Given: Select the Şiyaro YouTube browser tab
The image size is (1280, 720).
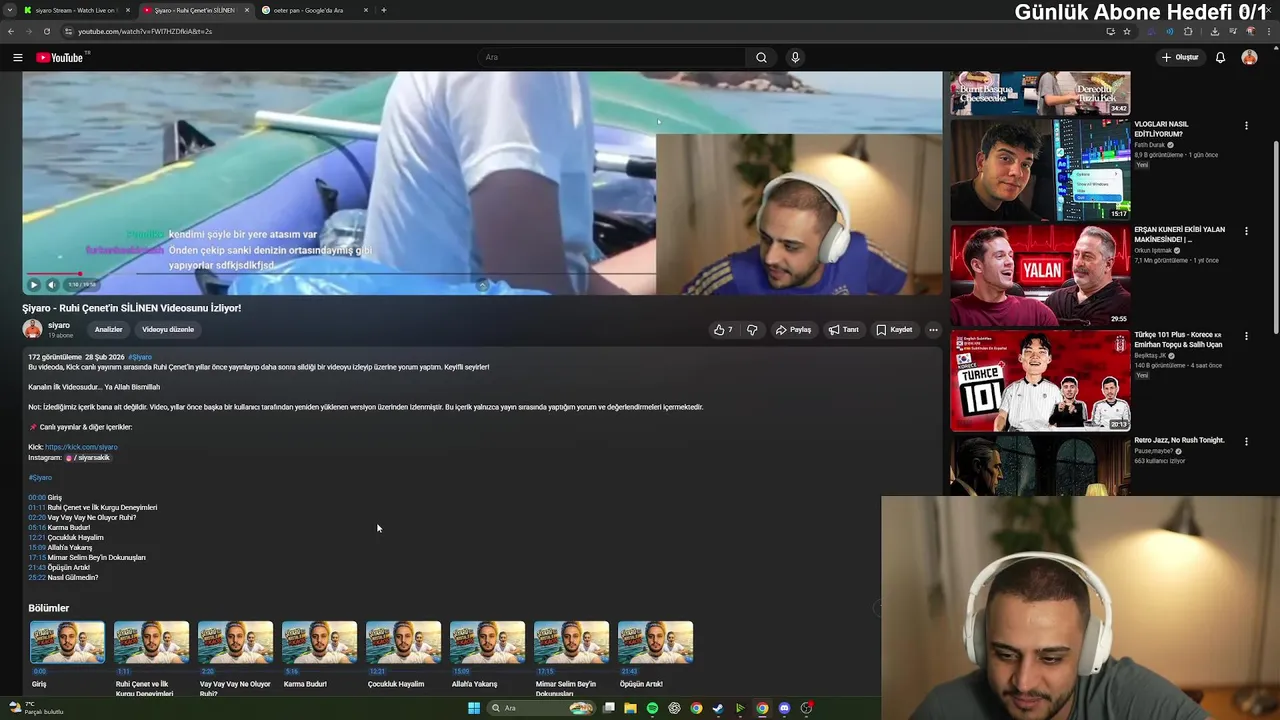Looking at the screenshot, I should pos(195,10).
